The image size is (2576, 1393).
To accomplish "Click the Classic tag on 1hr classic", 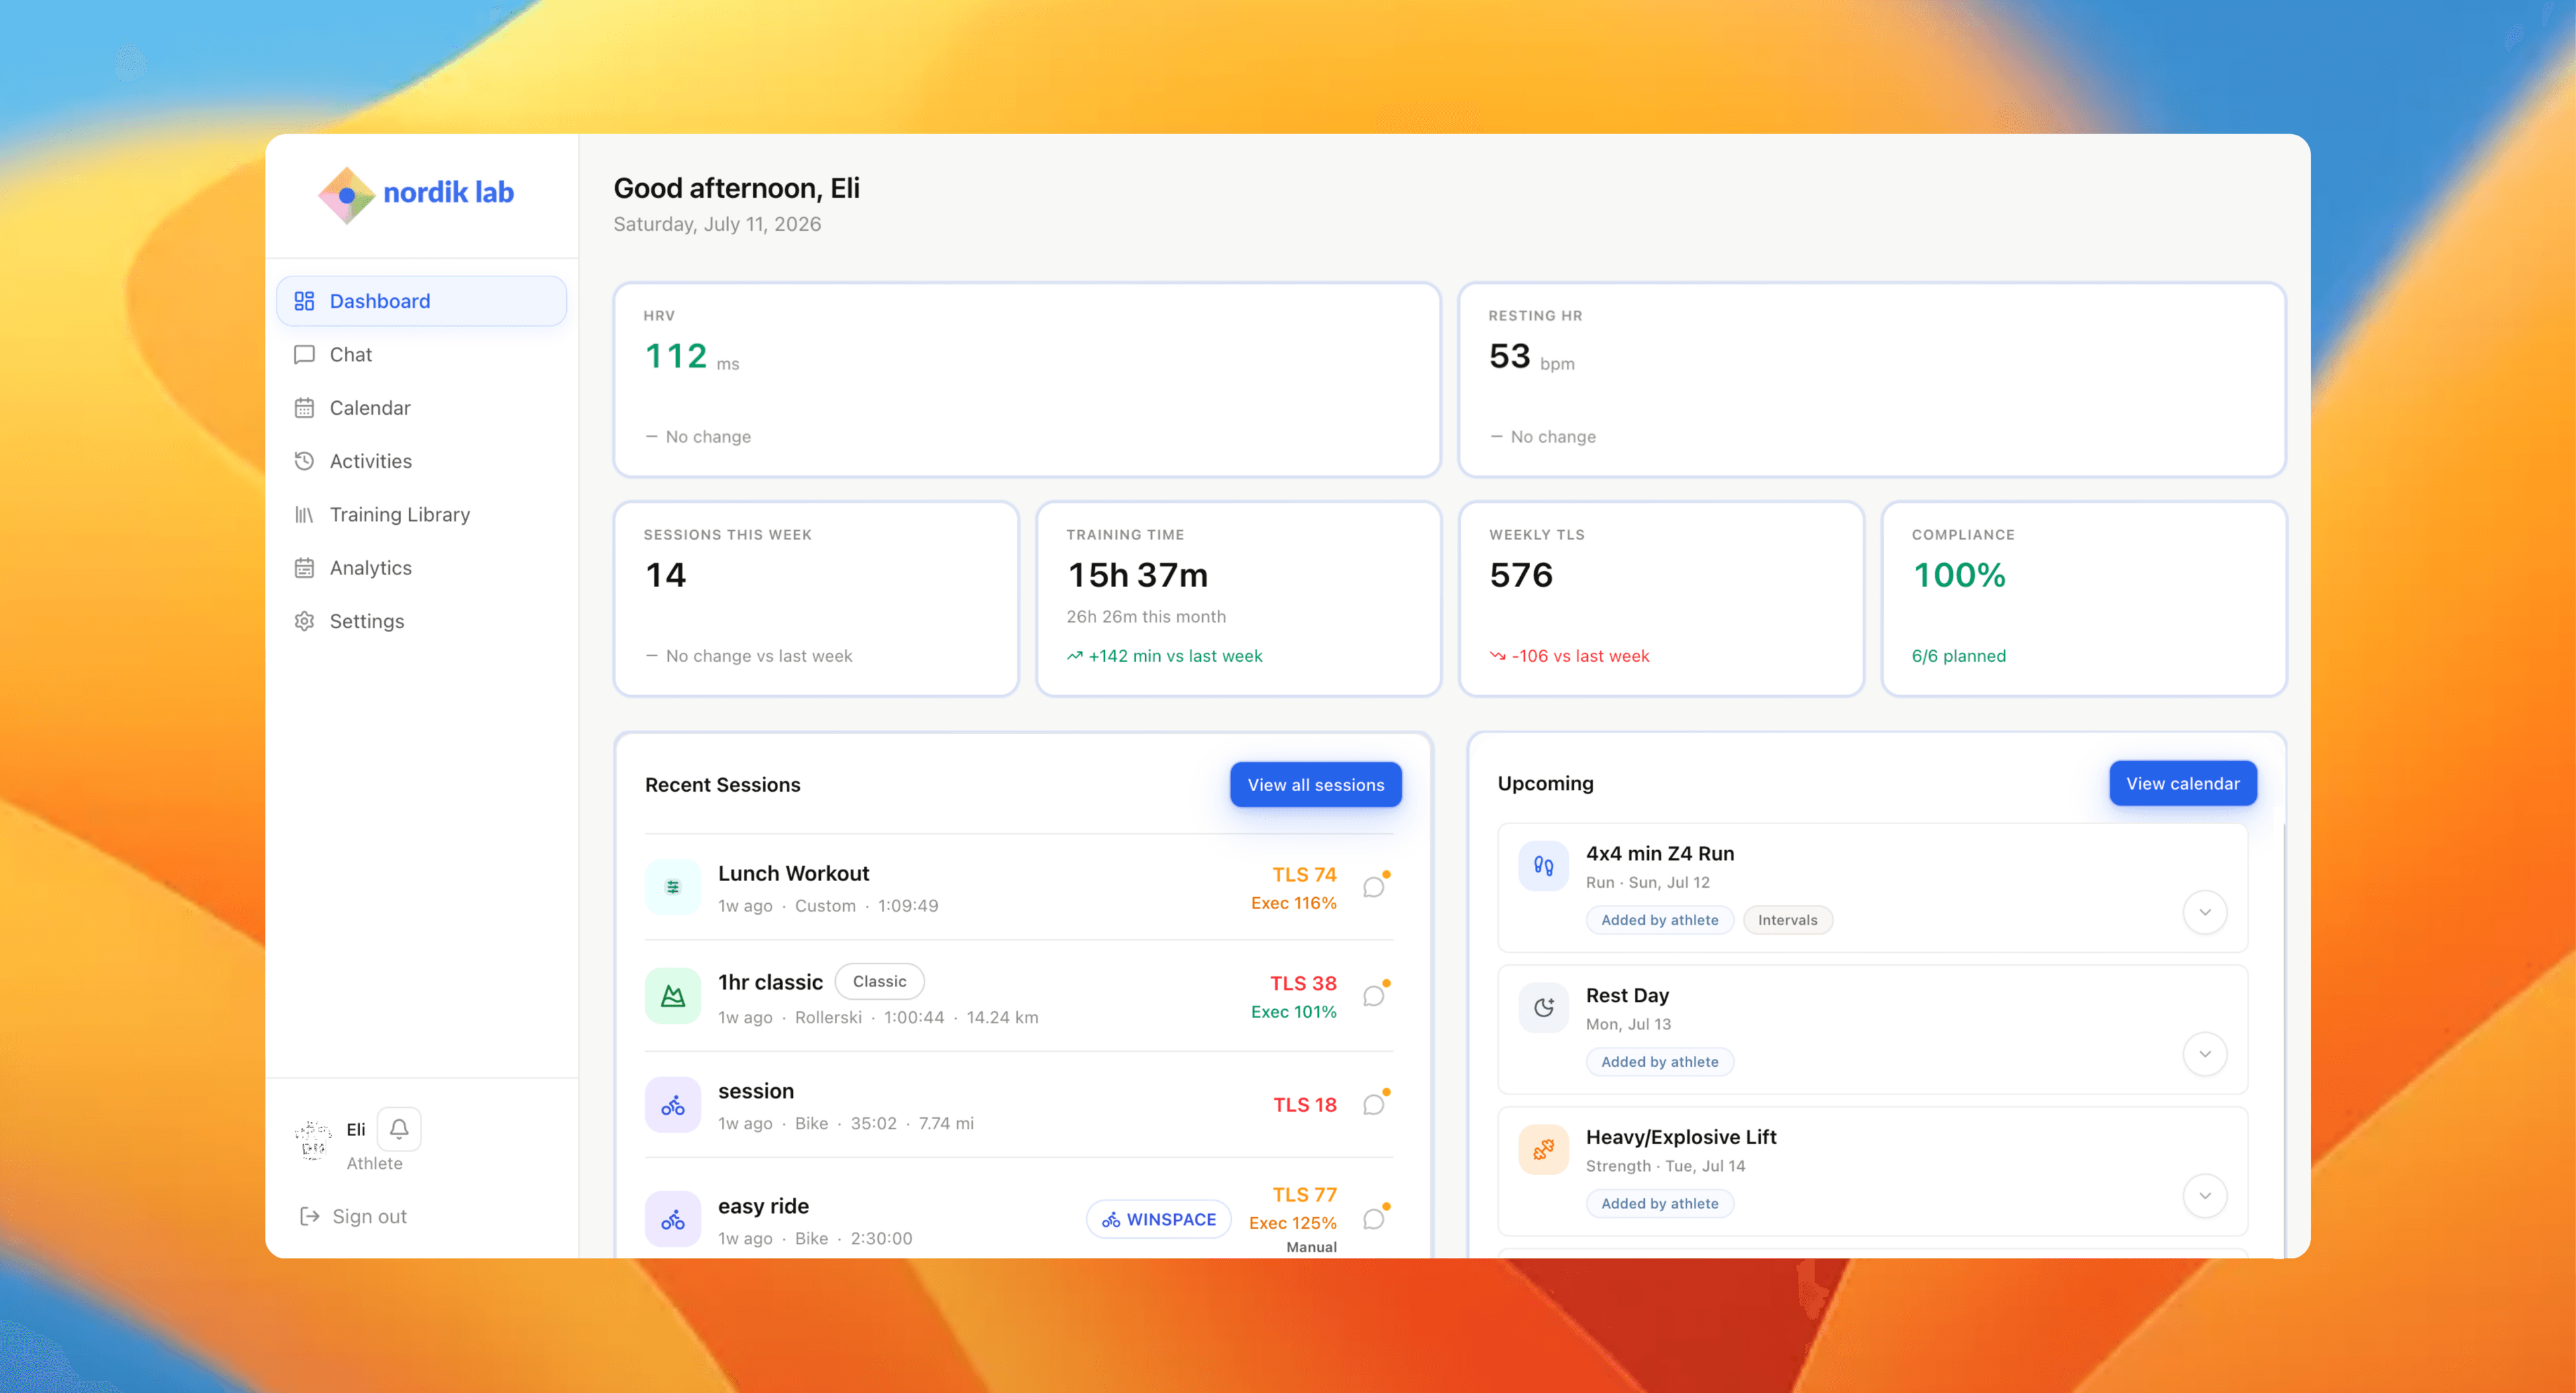I will pyautogui.click(x=879, y=981).
